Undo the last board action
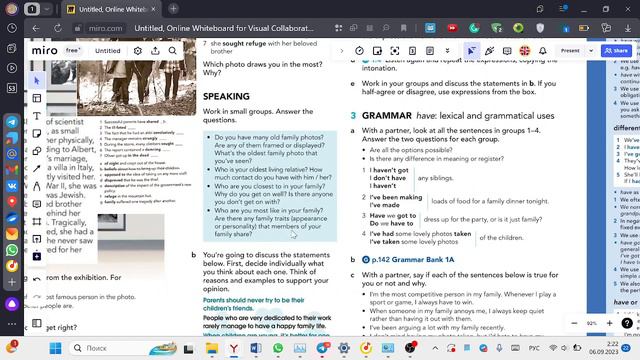This screenshot has height=360, width=640. coord(37,279)
